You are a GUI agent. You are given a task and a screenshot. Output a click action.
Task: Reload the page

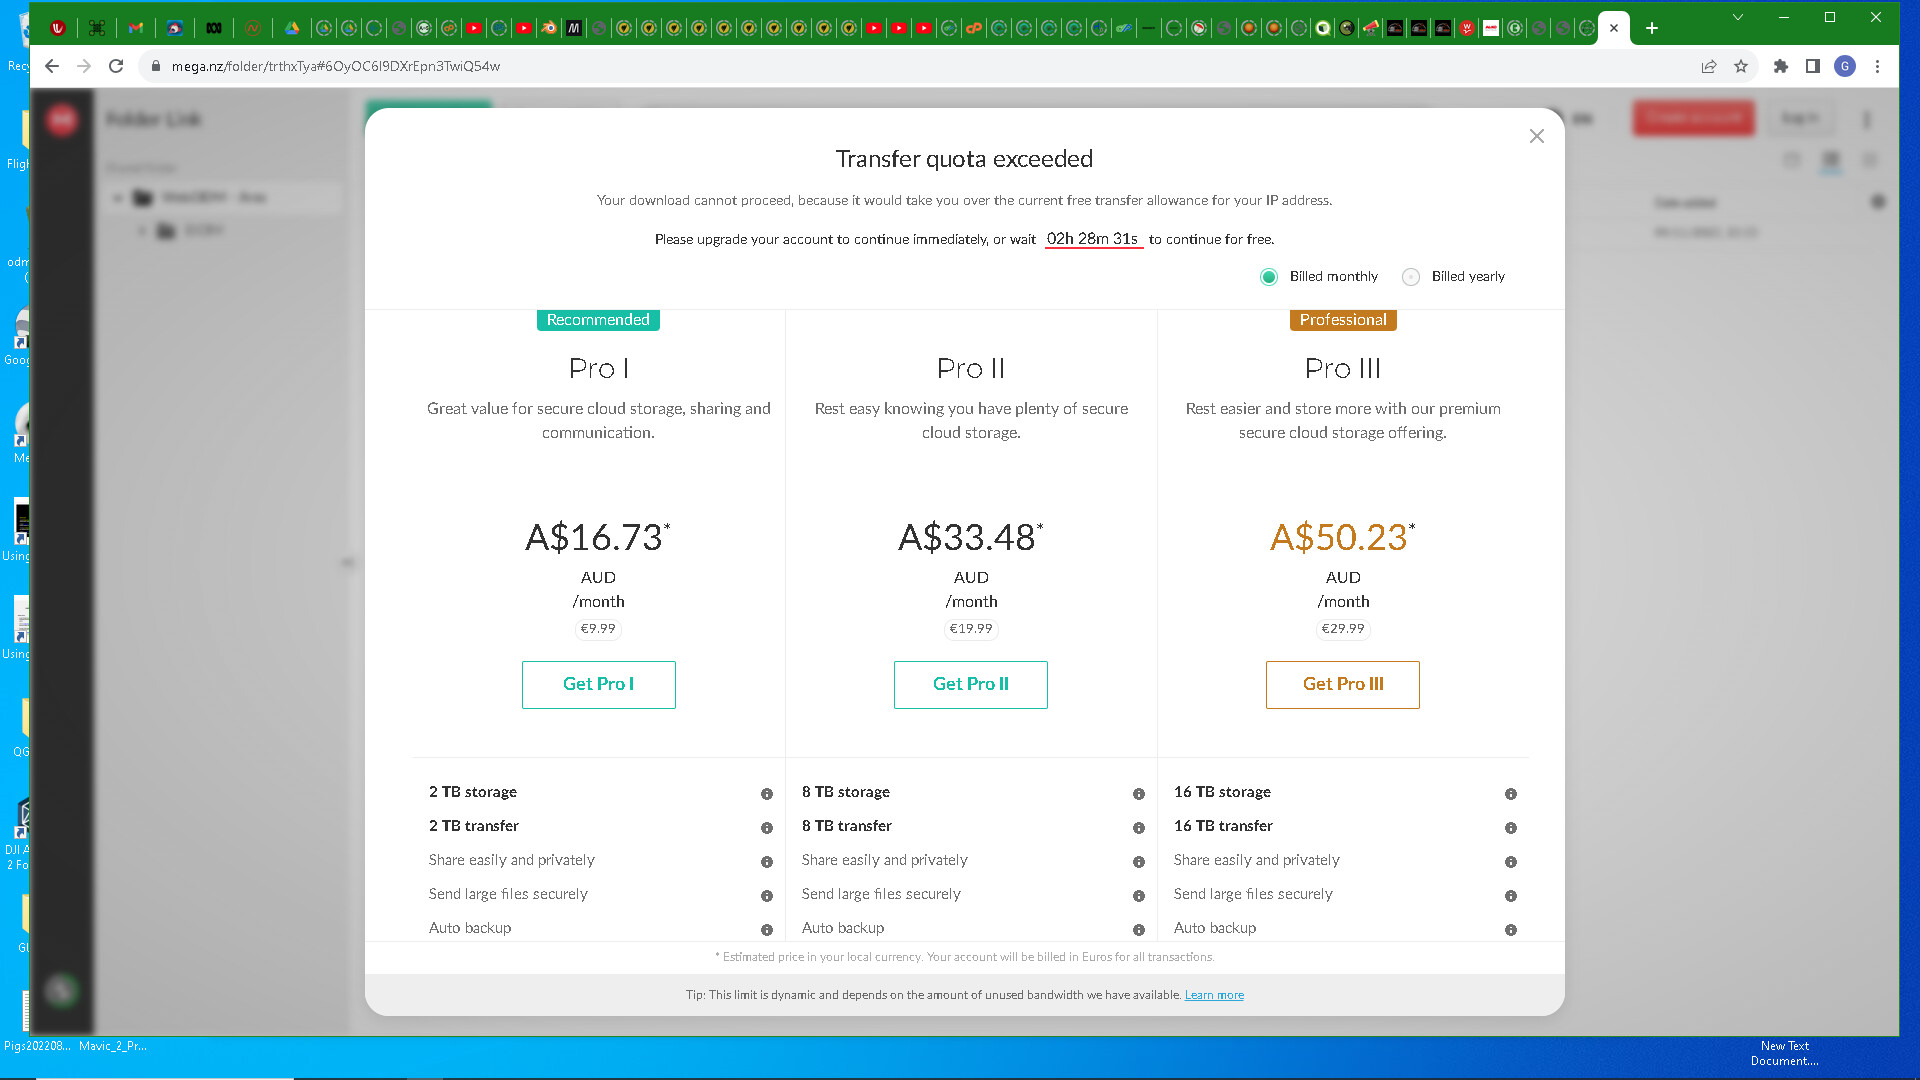point(116,66)
